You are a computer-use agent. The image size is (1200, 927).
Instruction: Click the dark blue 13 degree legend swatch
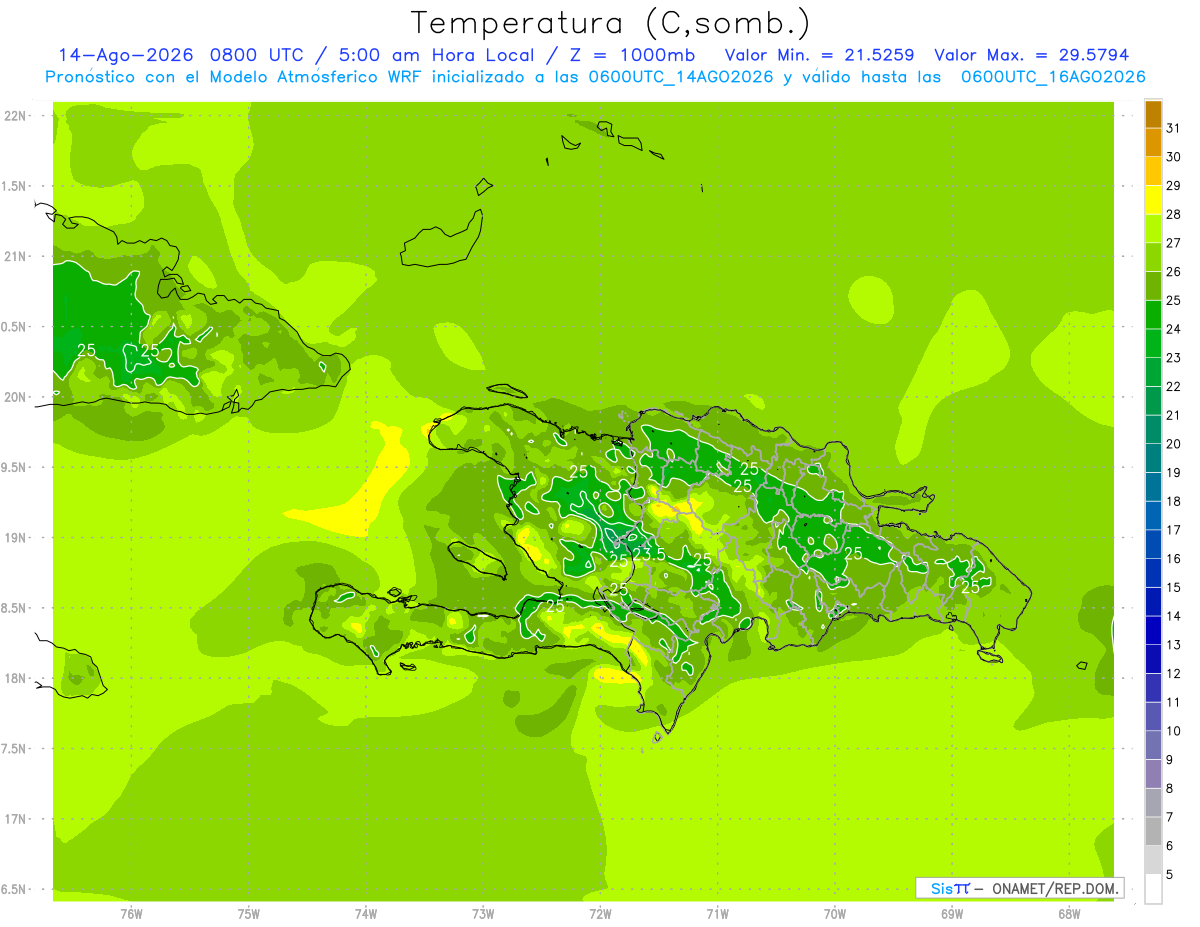[x=1153, y=630]
